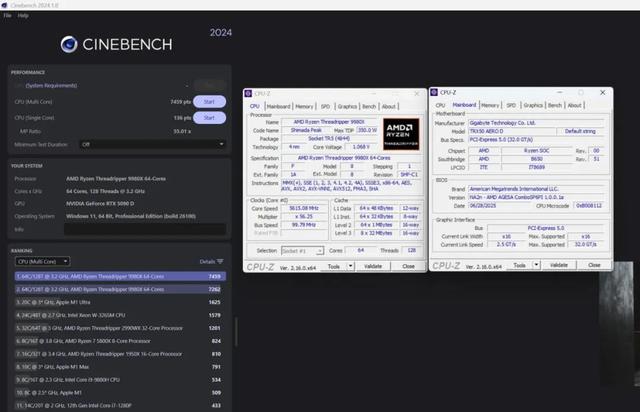Switch to CPU tab in left CPU-Z window
Screen dimensions: 640x412
(x=255, y=106)
